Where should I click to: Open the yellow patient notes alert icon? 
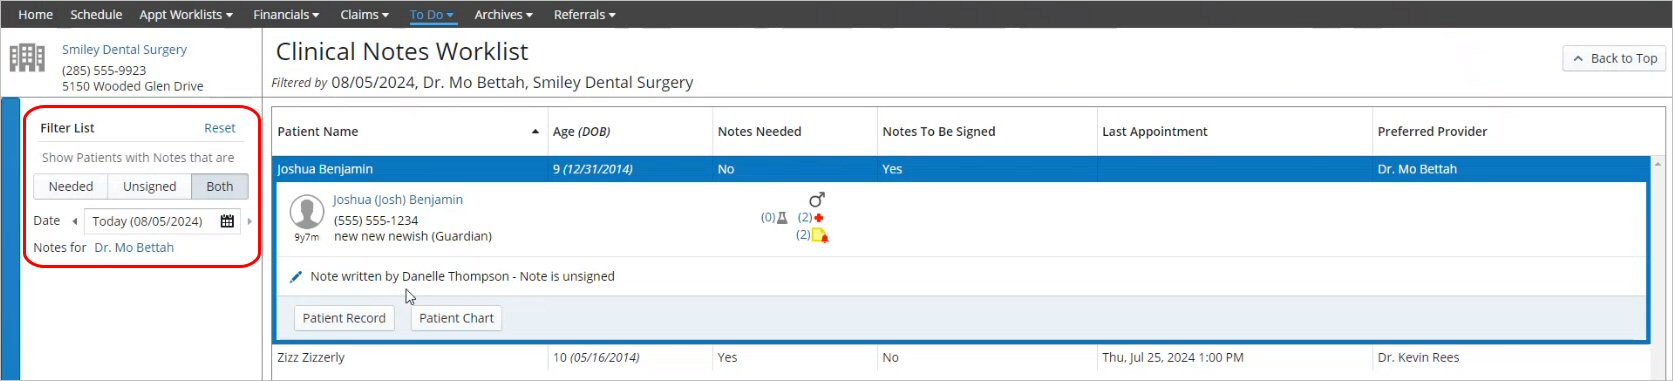point(820,235)
